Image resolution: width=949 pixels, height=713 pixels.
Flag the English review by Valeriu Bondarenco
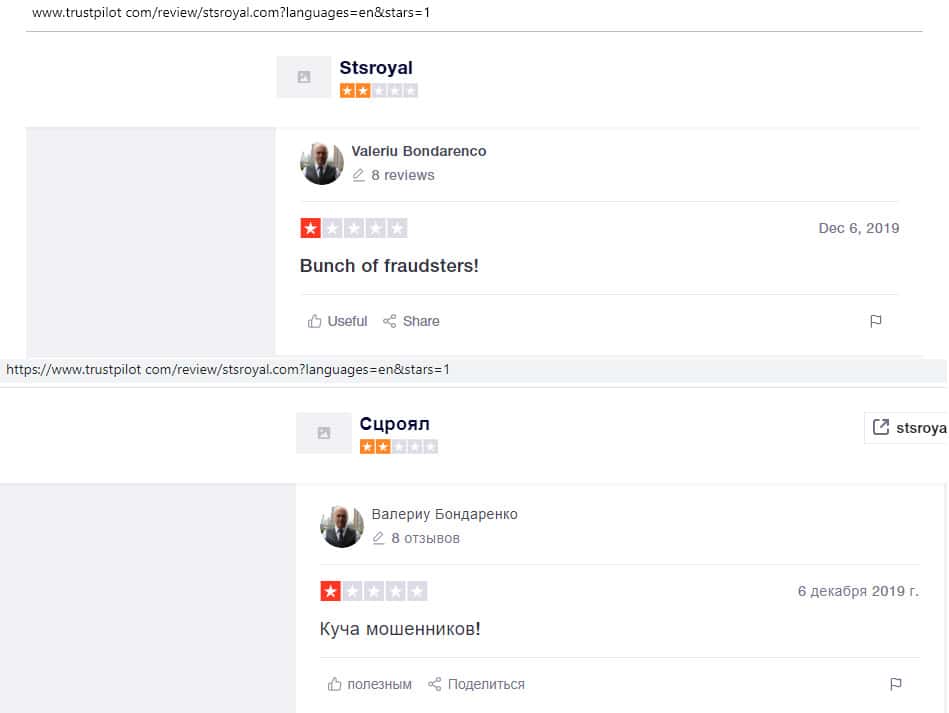(875, 321)
